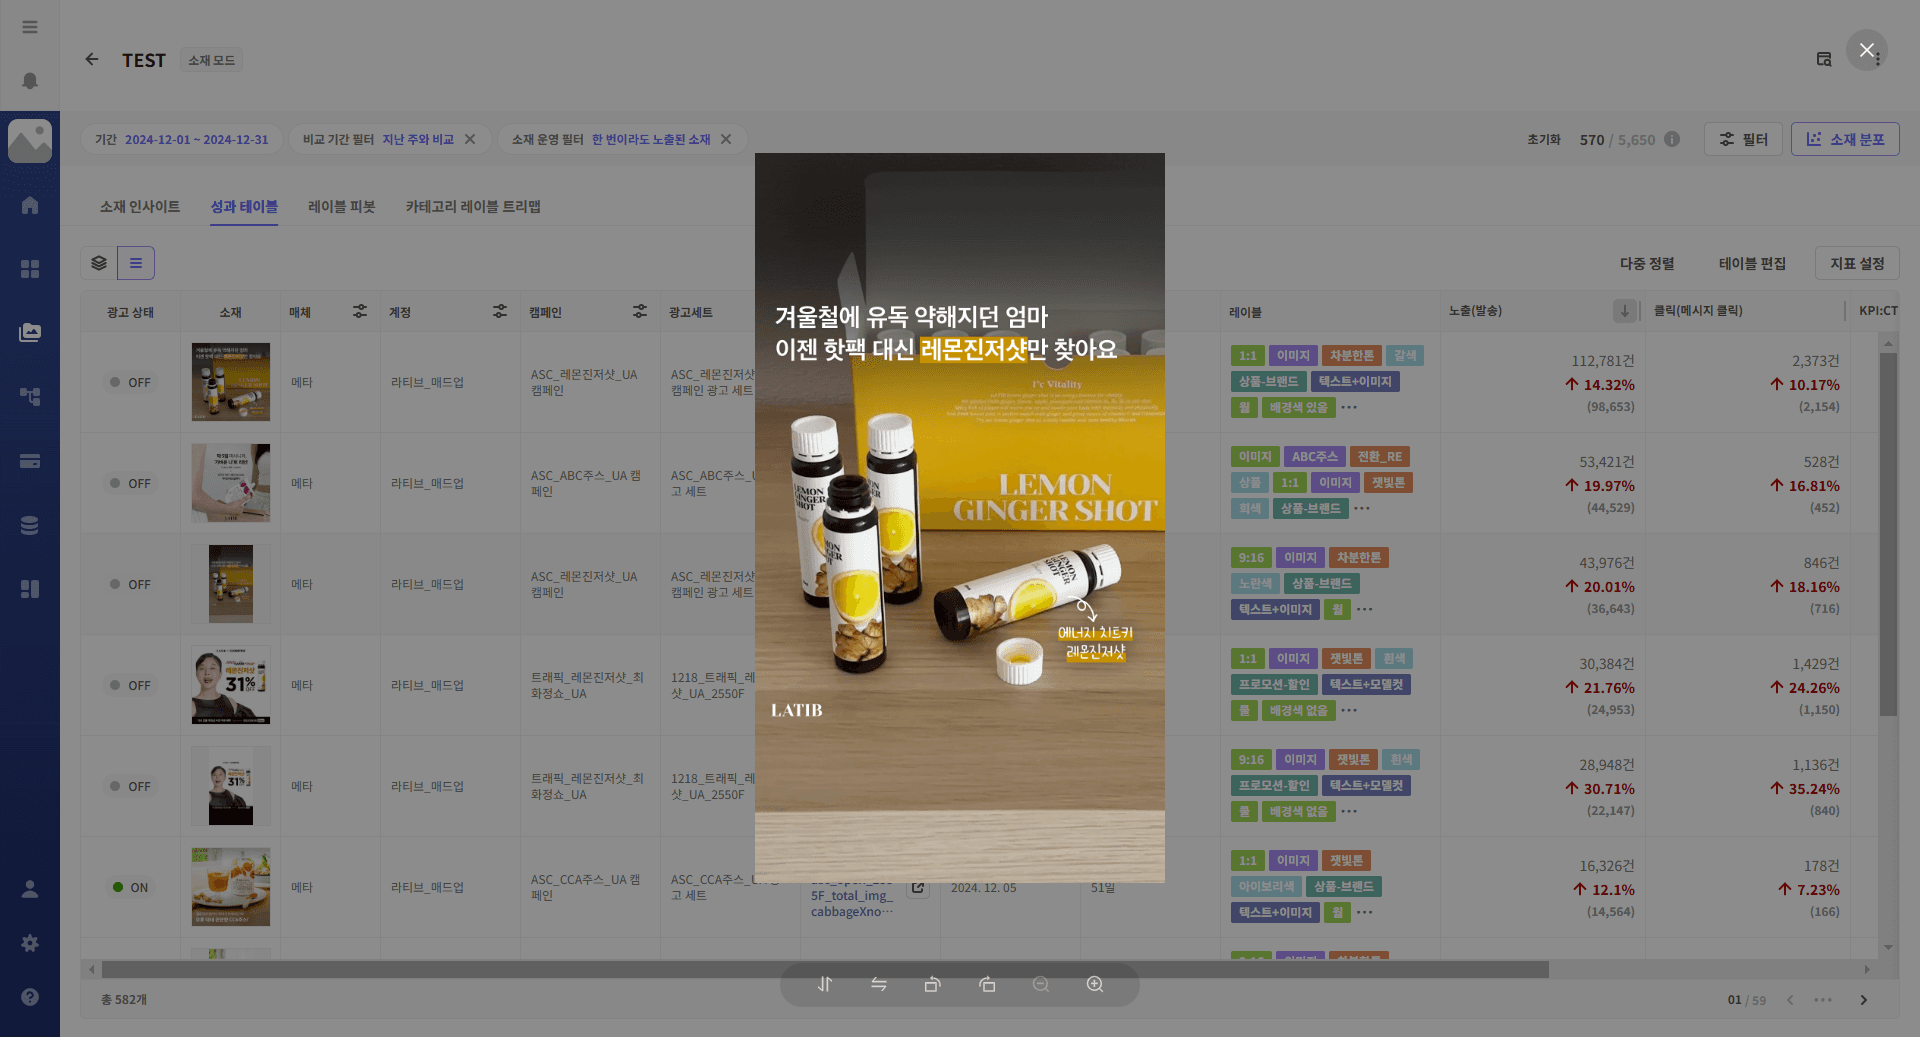Open the 매체 column filter options
The image size is (1920, 1037).
(x=360, y=312)
